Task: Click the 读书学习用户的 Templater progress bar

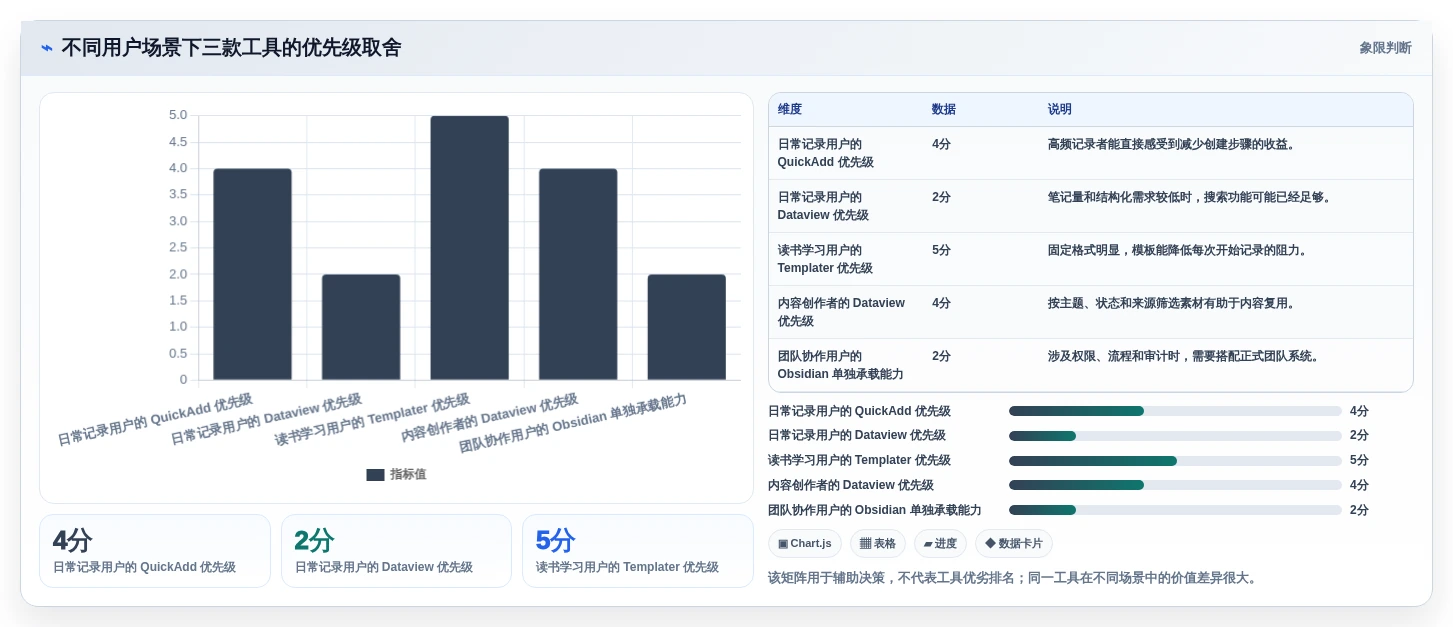Action: [x=1175, y=461]
